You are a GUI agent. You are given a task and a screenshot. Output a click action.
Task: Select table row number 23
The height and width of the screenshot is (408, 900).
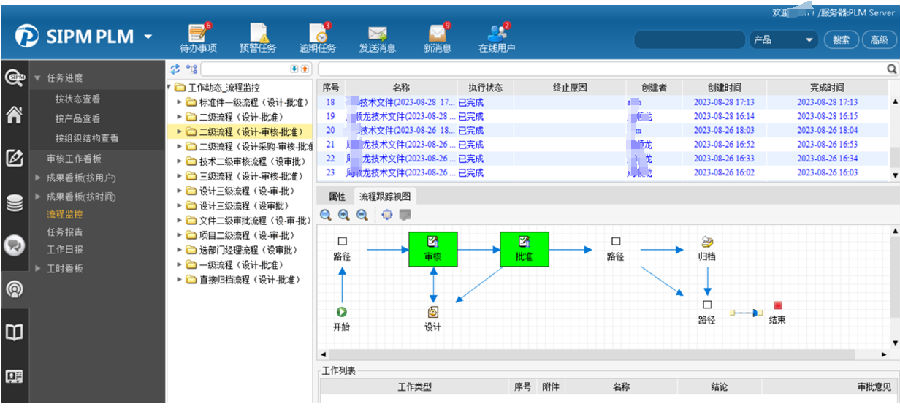point(603,172)
